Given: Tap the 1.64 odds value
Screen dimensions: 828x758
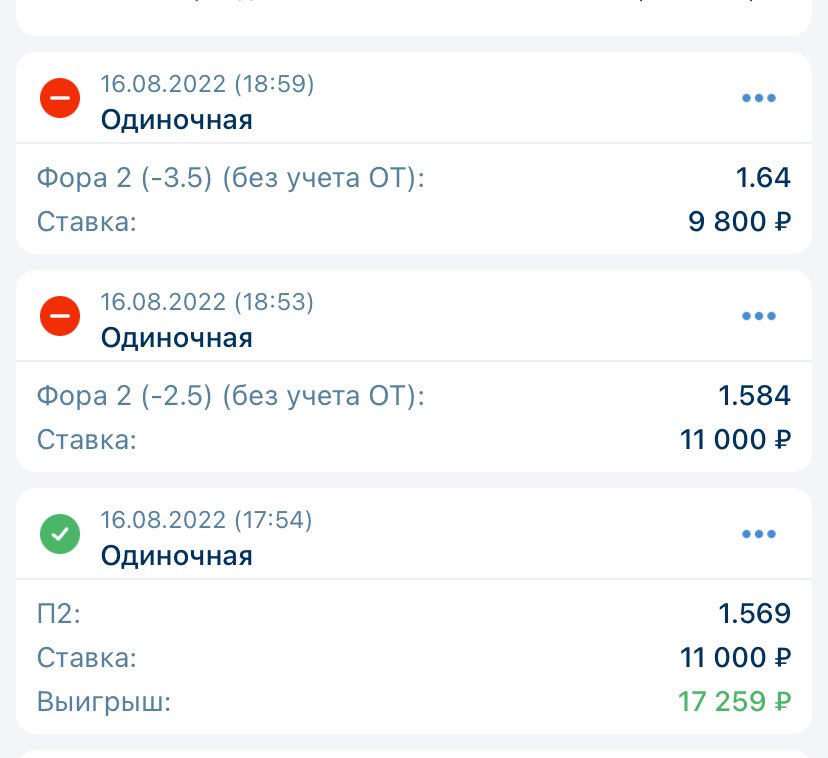Looking at the screenshot, I should (763, 179).
